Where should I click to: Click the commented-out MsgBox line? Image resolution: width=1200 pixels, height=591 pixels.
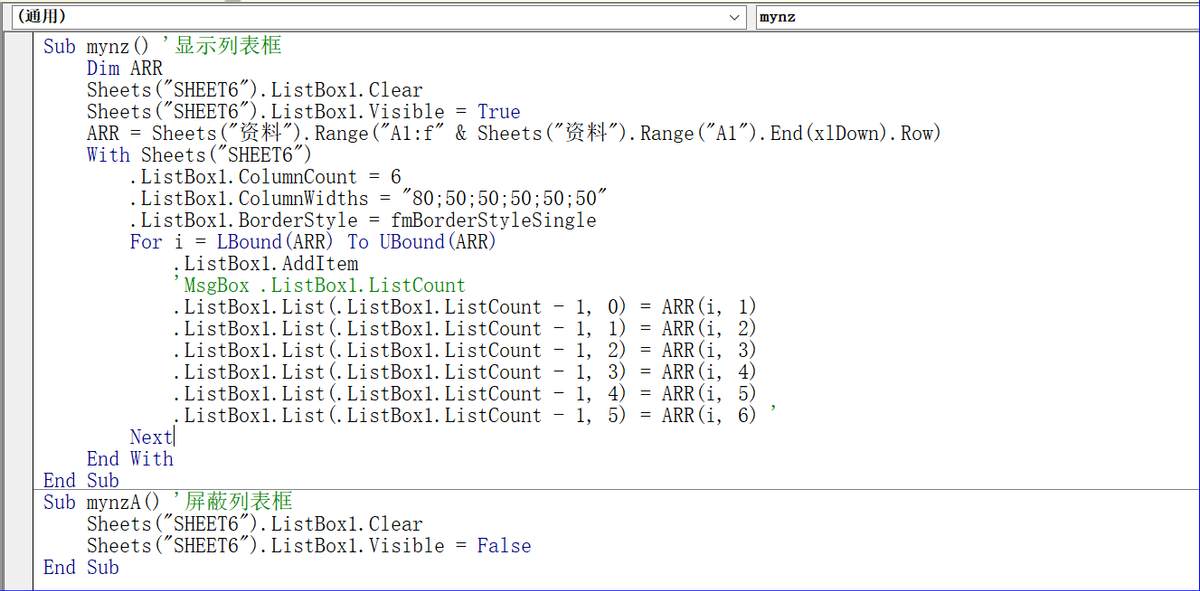coord(320,286)
